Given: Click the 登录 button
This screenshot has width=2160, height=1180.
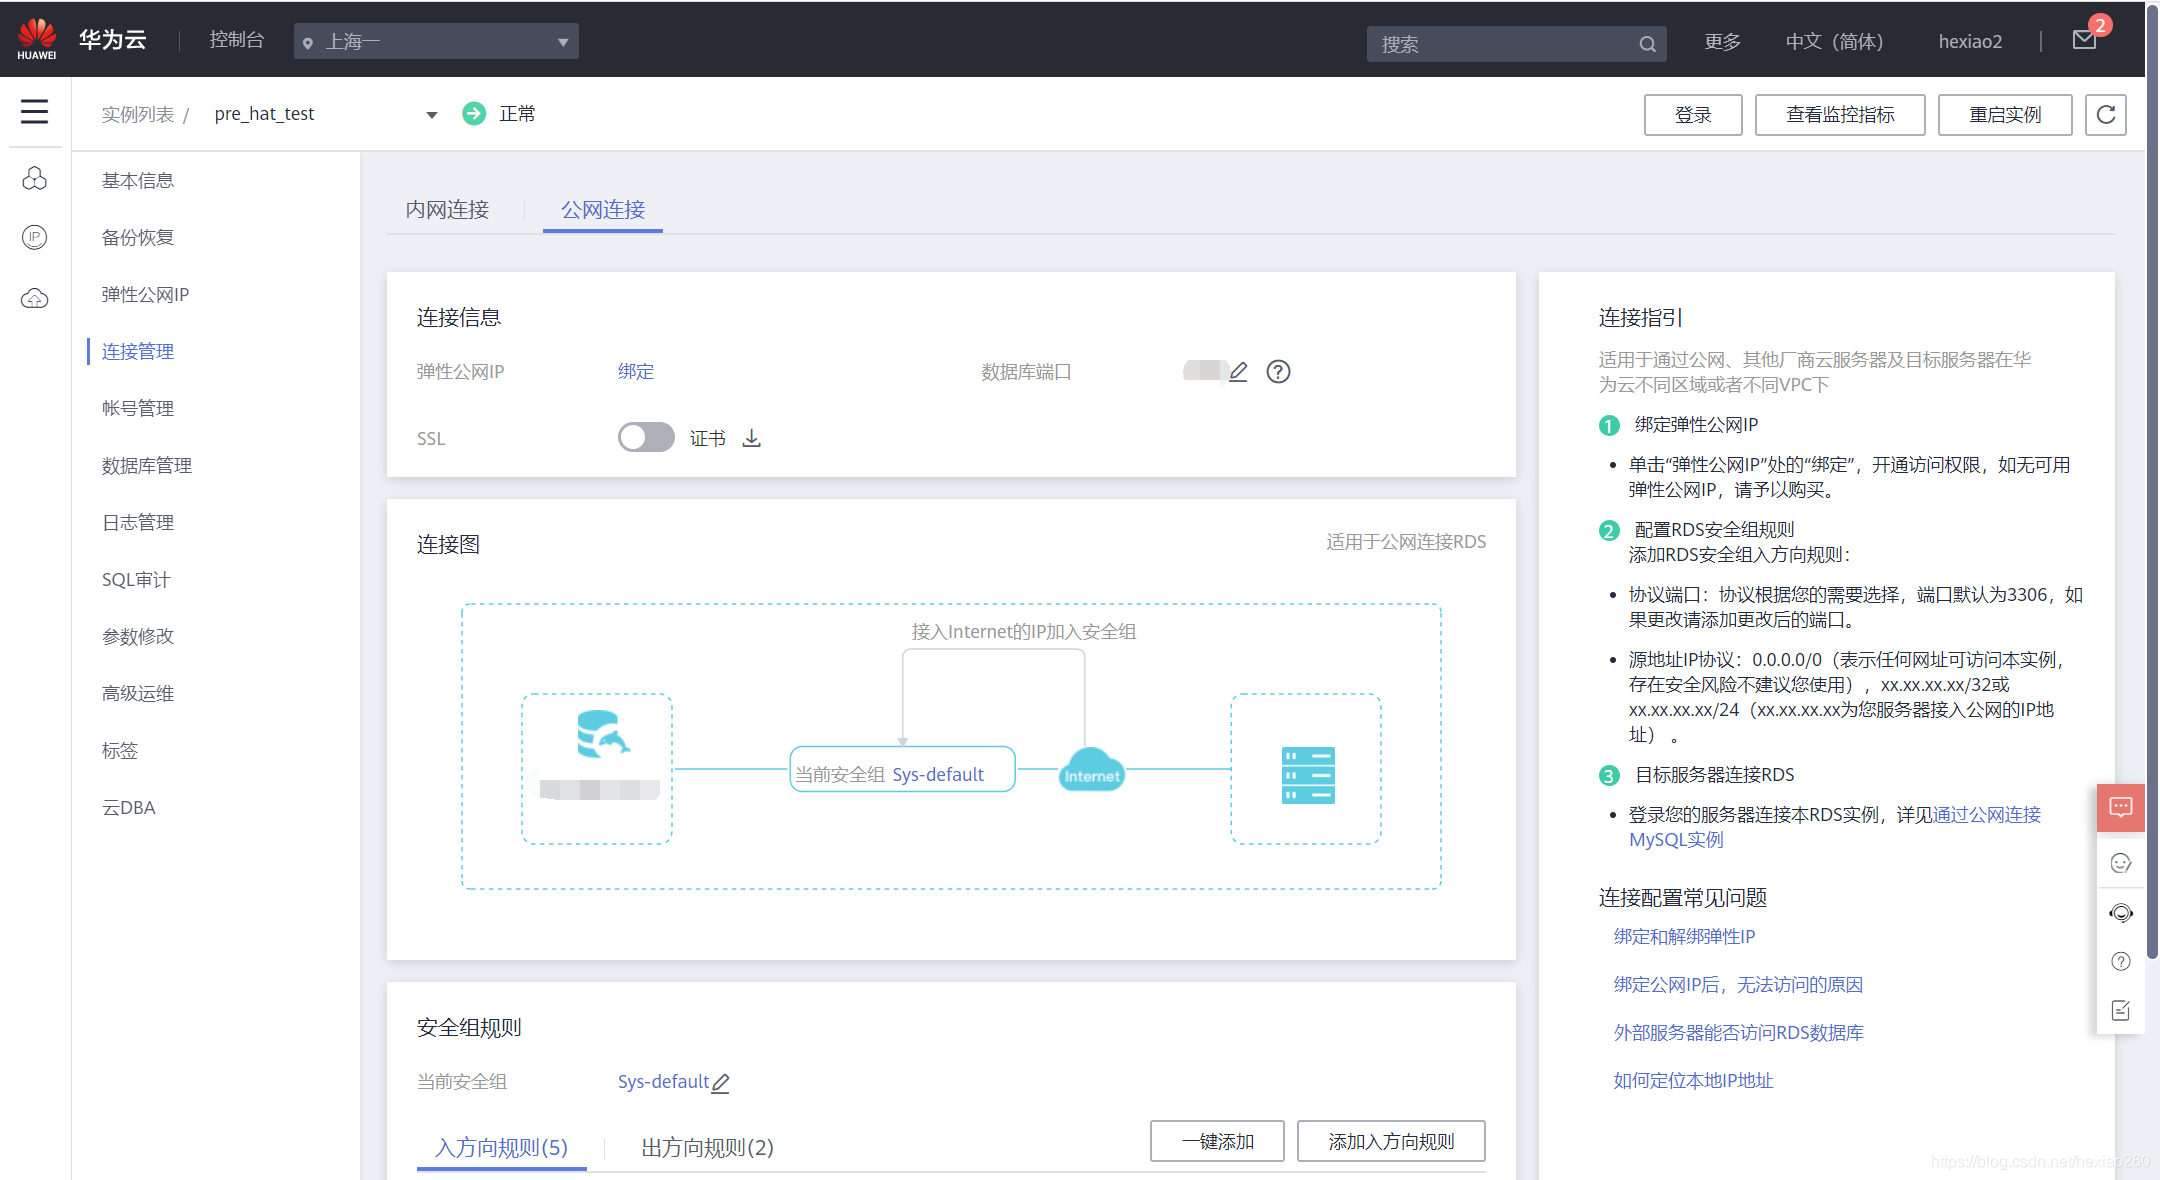Looking at the screenshot, I should coord(1693,114).
